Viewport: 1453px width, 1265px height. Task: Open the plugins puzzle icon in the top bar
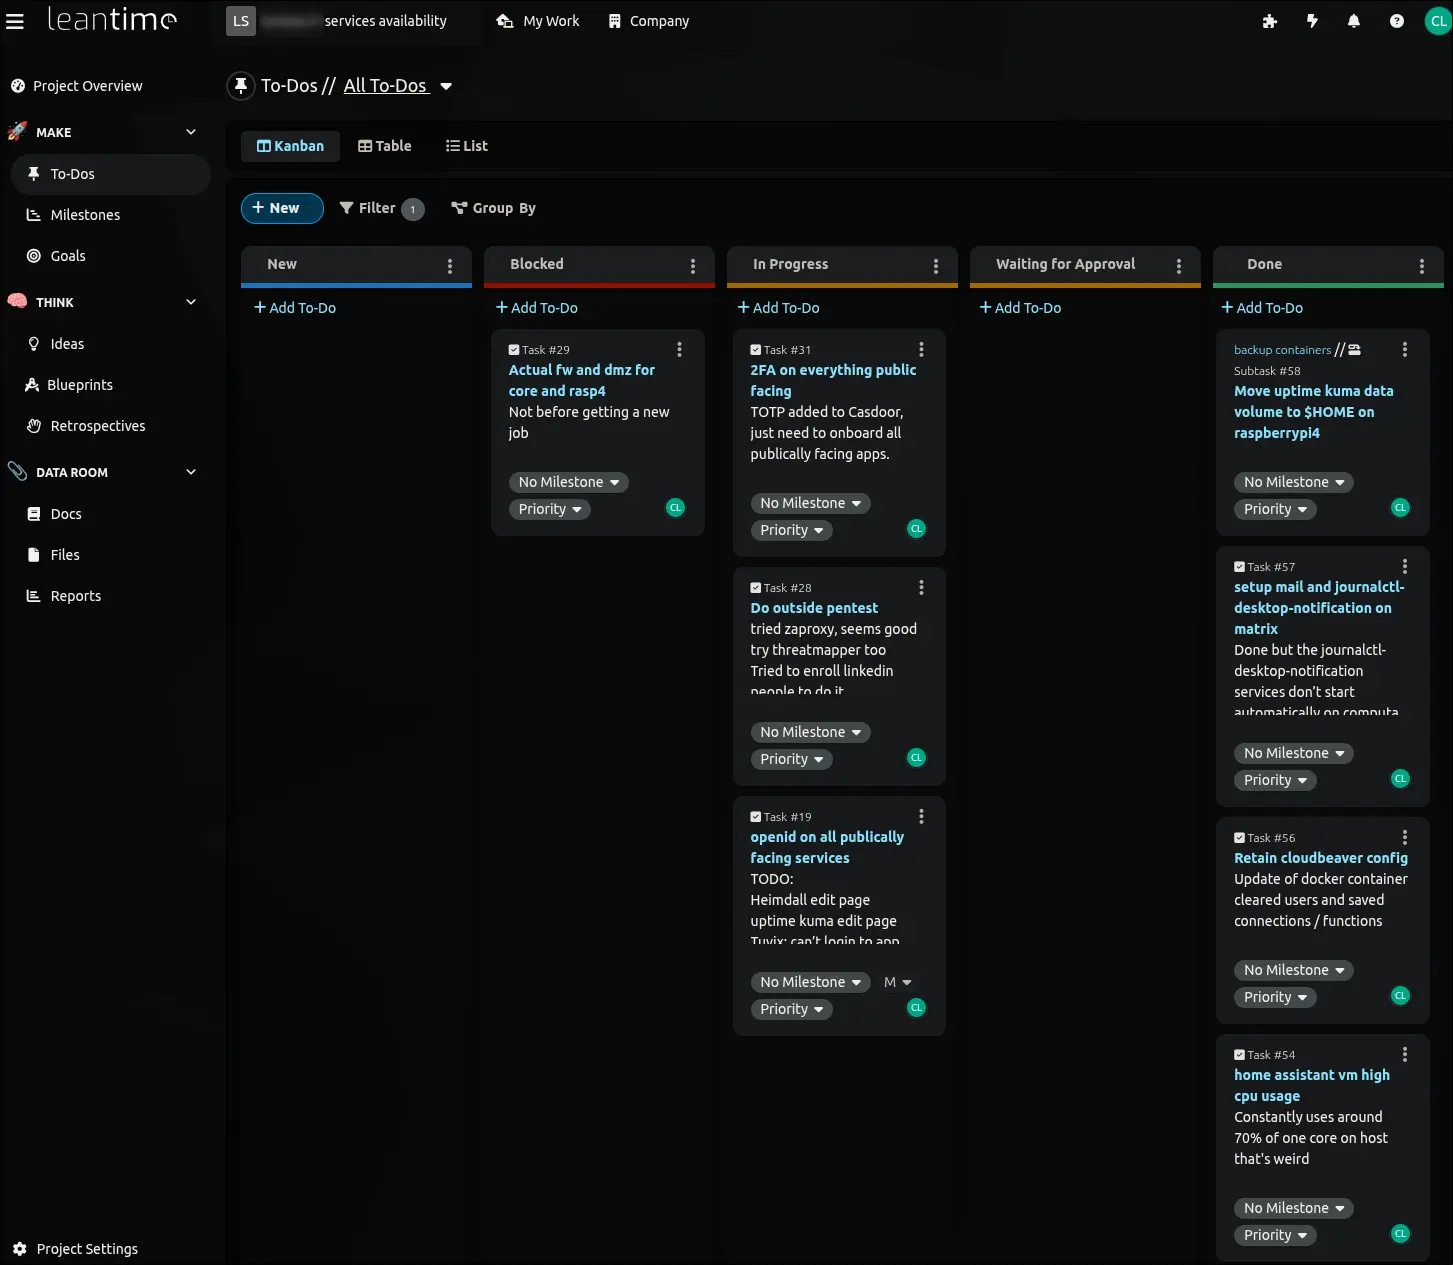[x=1269, y=20]
